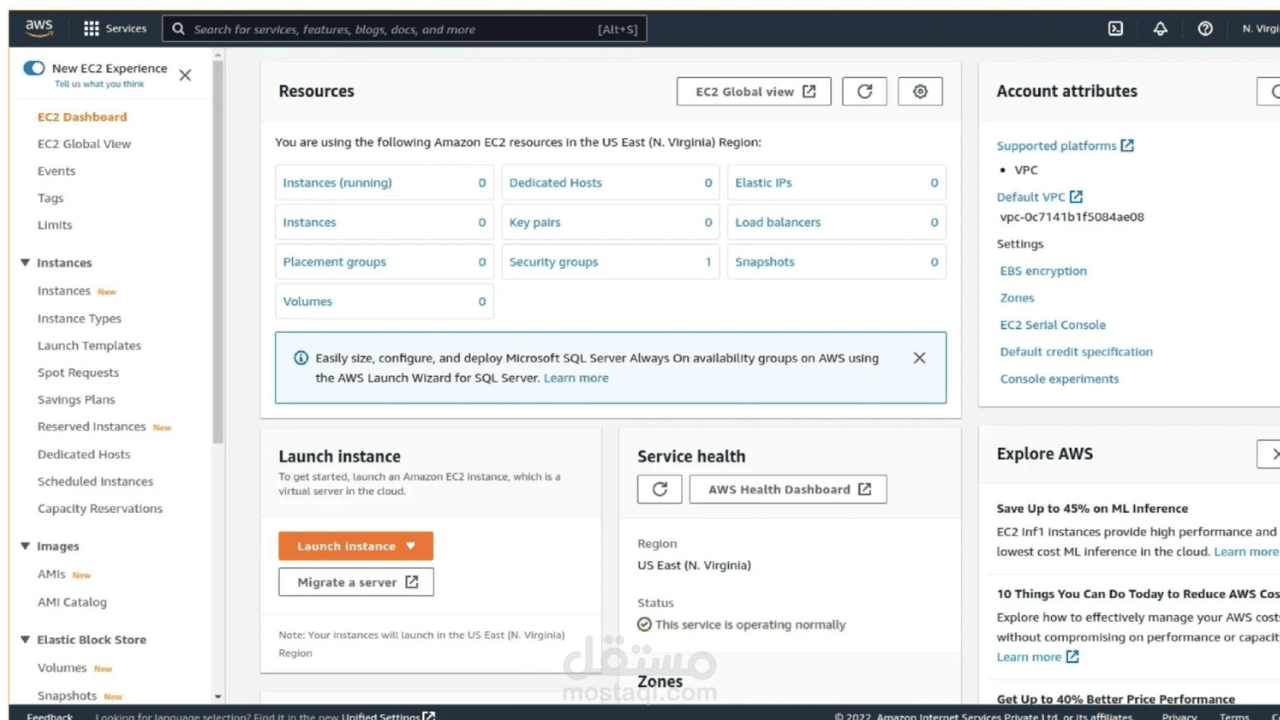Open the Snapshots resource card
1280x720 pixels.
click(x=836, y=262)
